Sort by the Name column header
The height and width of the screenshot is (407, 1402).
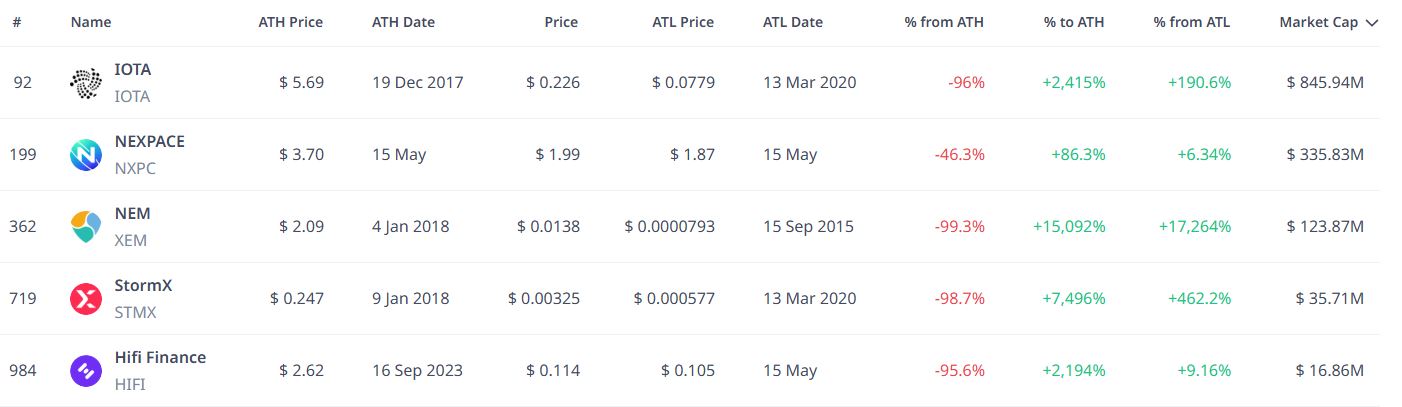pyautogui.click(x=91, y=22)
